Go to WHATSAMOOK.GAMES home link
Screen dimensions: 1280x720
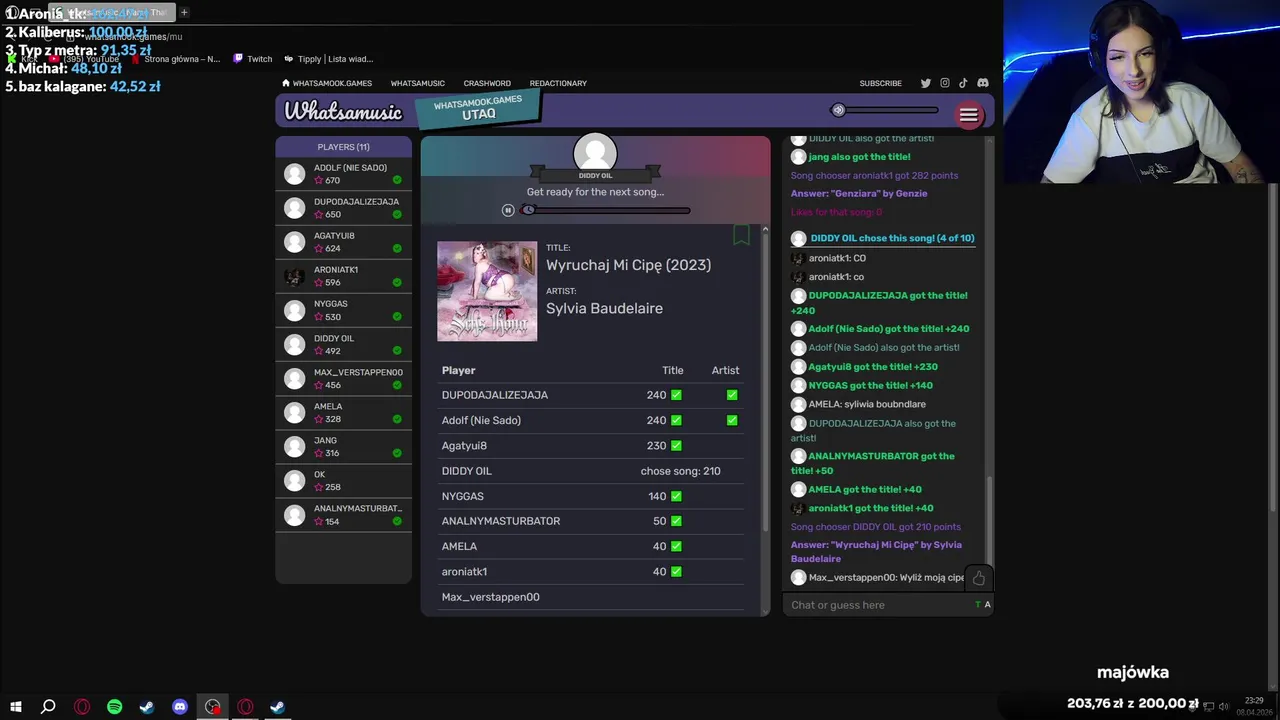click(x=332, y=83)
